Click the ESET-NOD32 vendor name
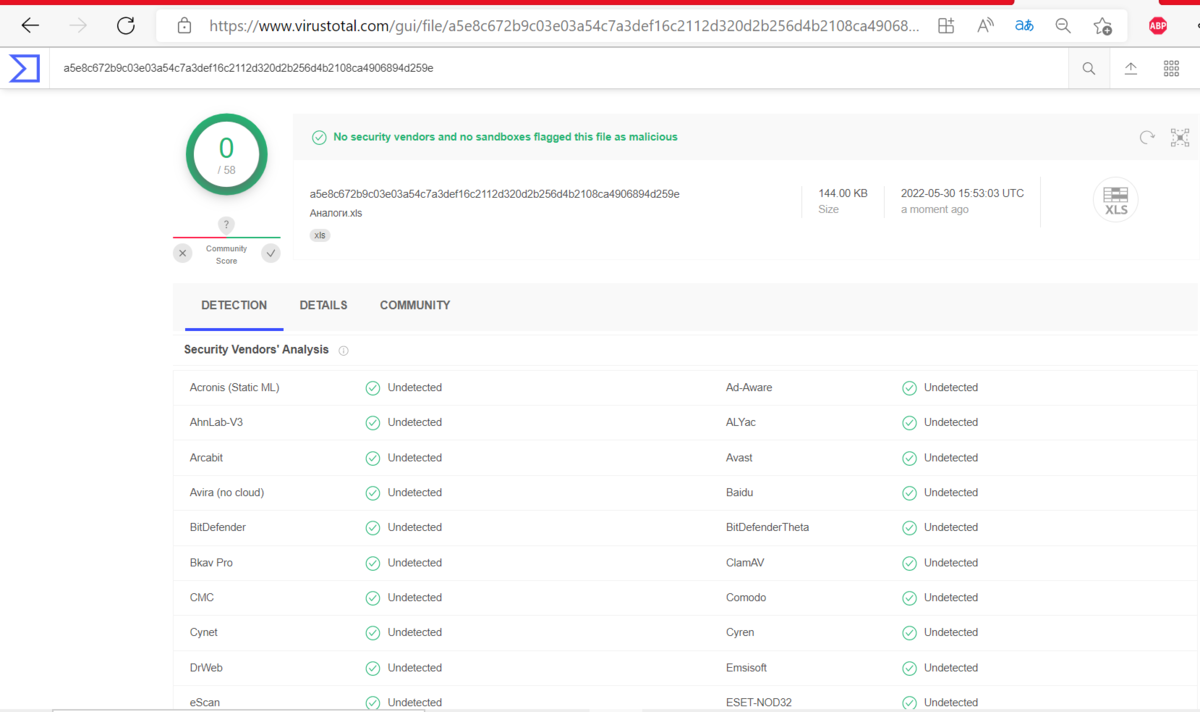 point(758,702)
